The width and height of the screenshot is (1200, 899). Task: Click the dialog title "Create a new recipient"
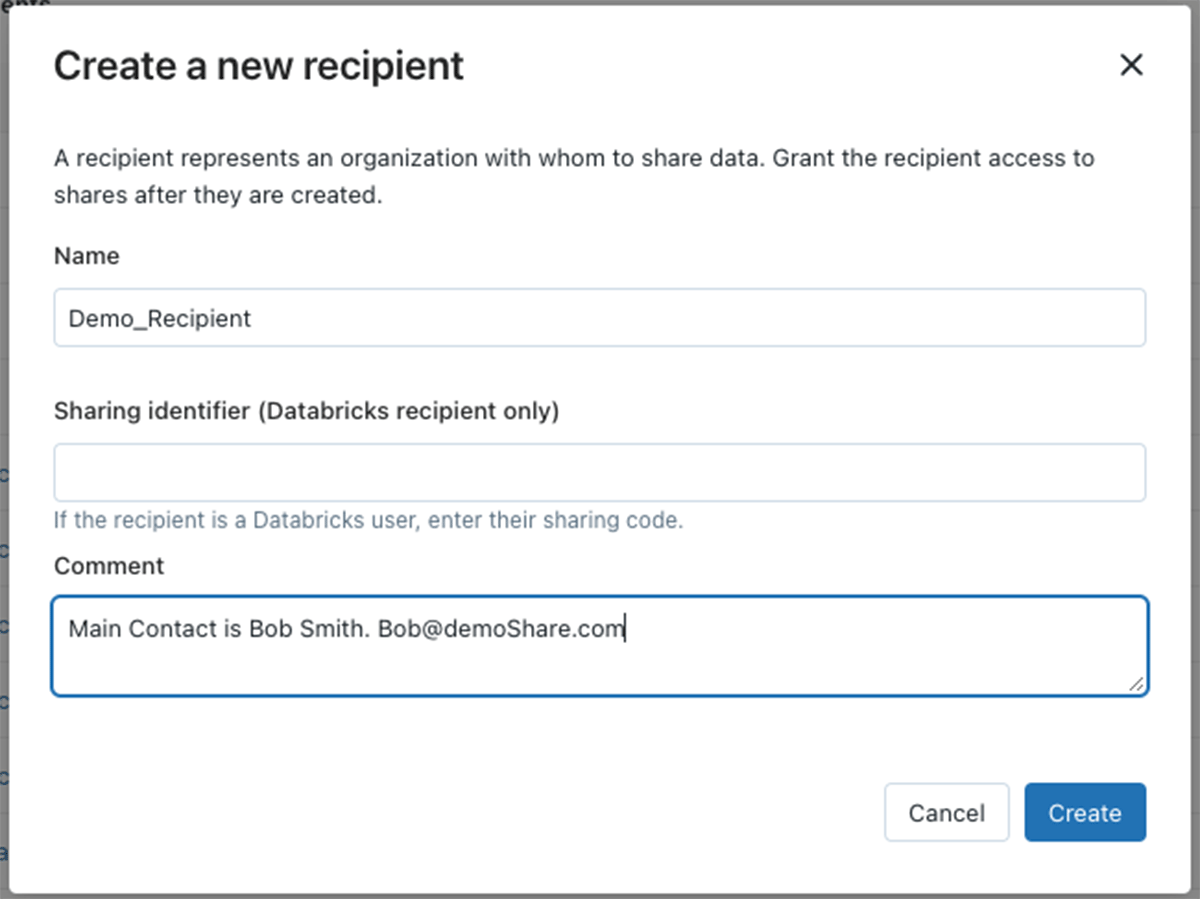coord(258,66)
